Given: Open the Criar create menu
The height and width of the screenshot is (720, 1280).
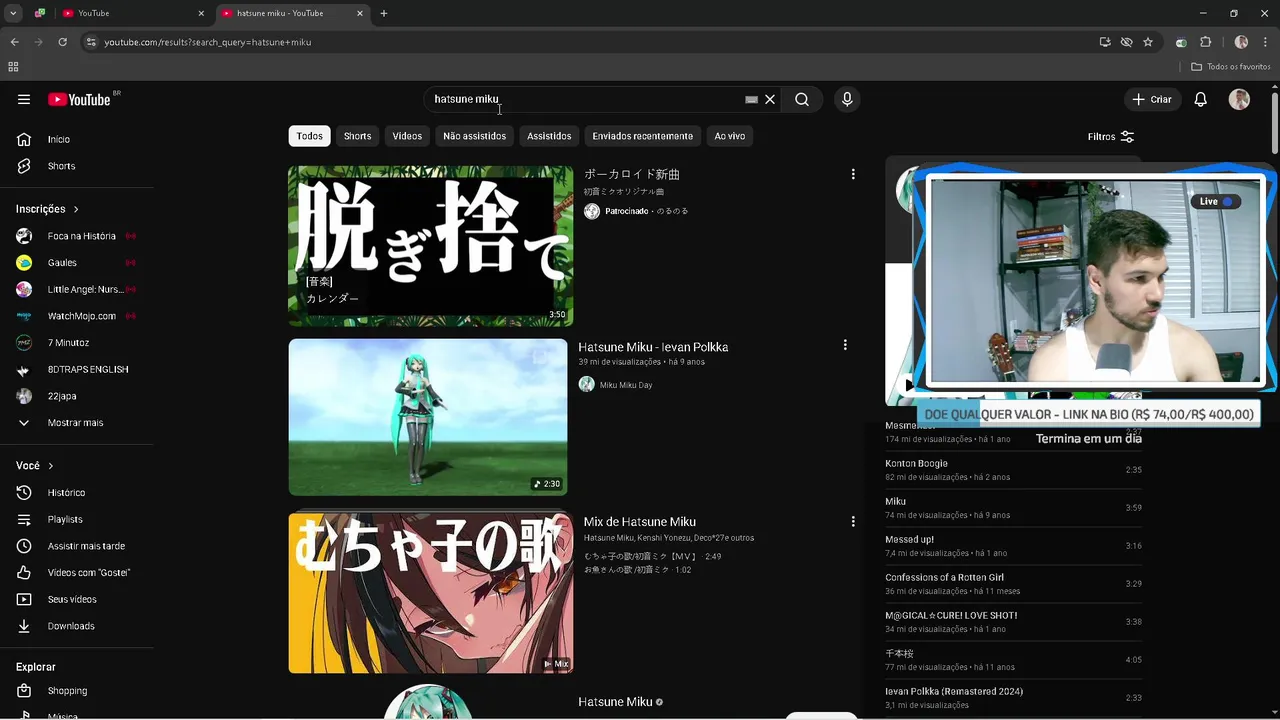Looking at the screenshot, I should coord(1152,99).
